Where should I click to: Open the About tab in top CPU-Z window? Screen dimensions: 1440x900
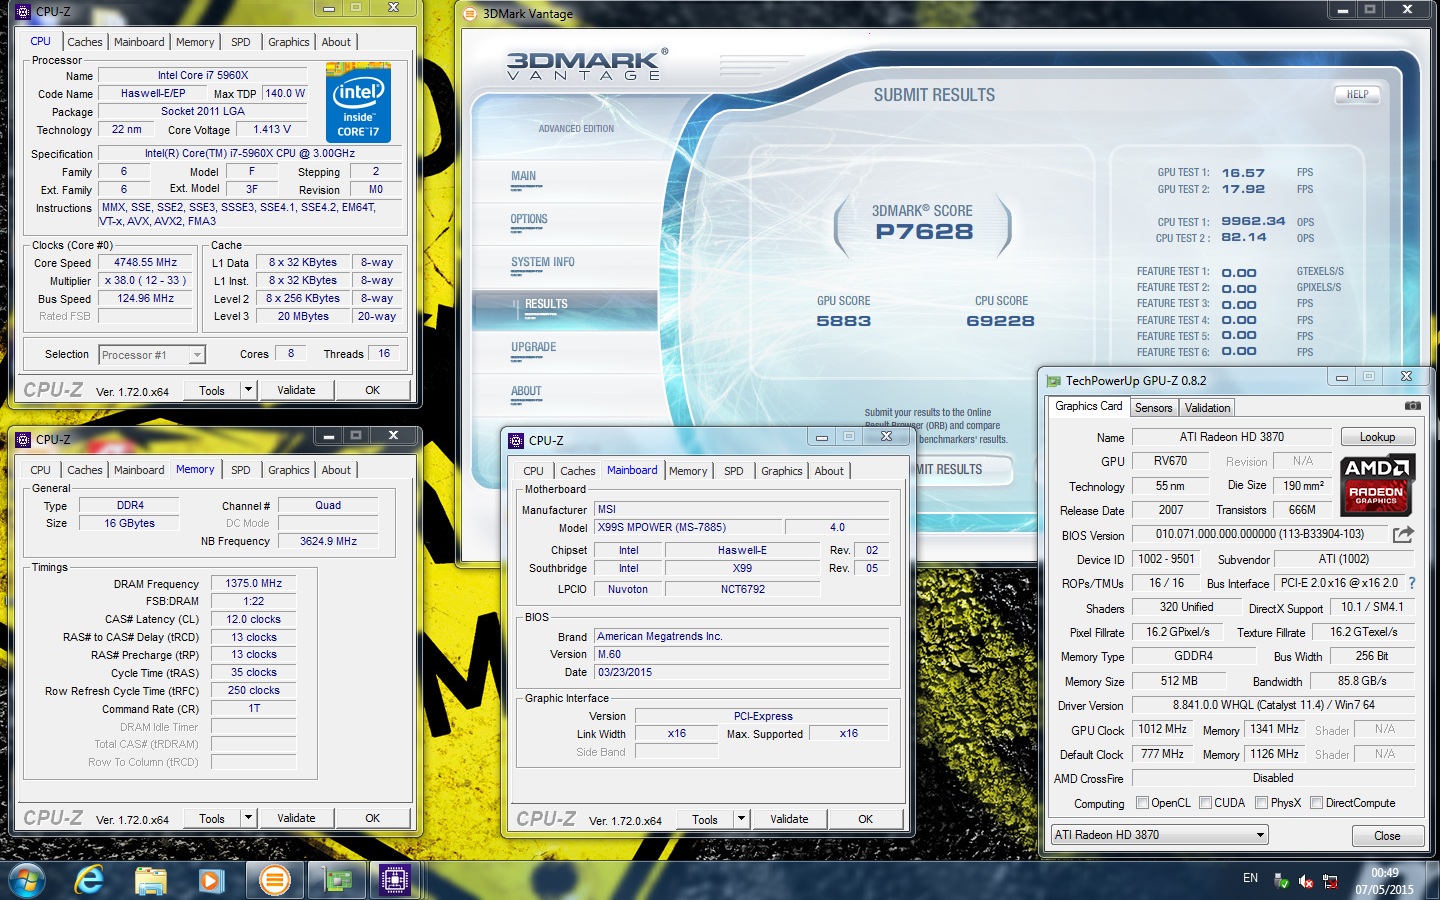[336, 42]
